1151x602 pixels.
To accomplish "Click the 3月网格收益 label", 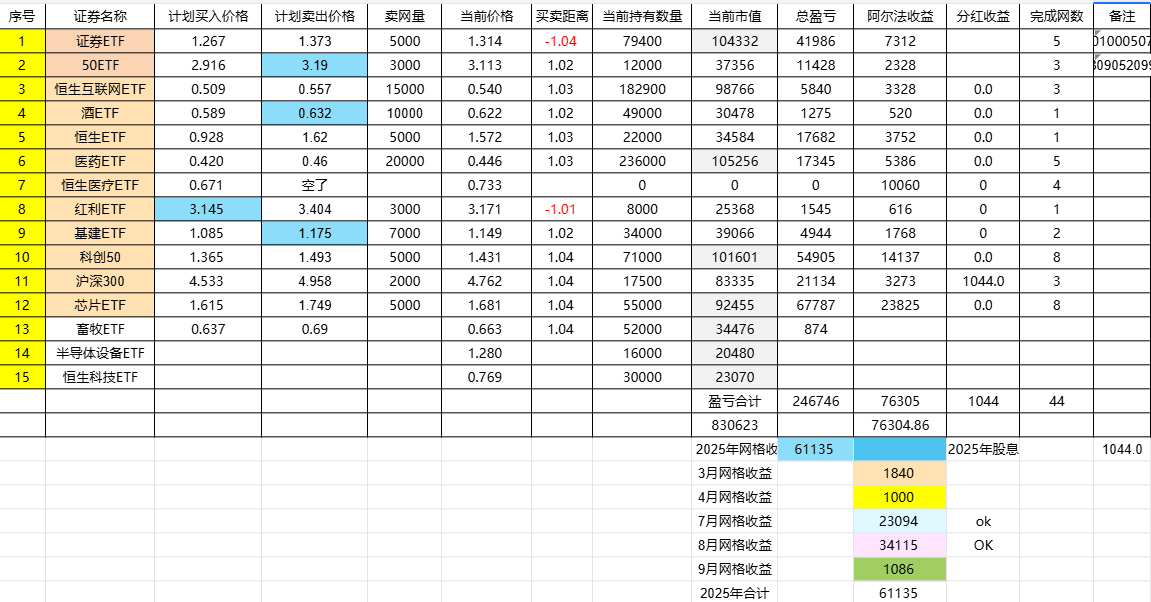I will 734,474.
